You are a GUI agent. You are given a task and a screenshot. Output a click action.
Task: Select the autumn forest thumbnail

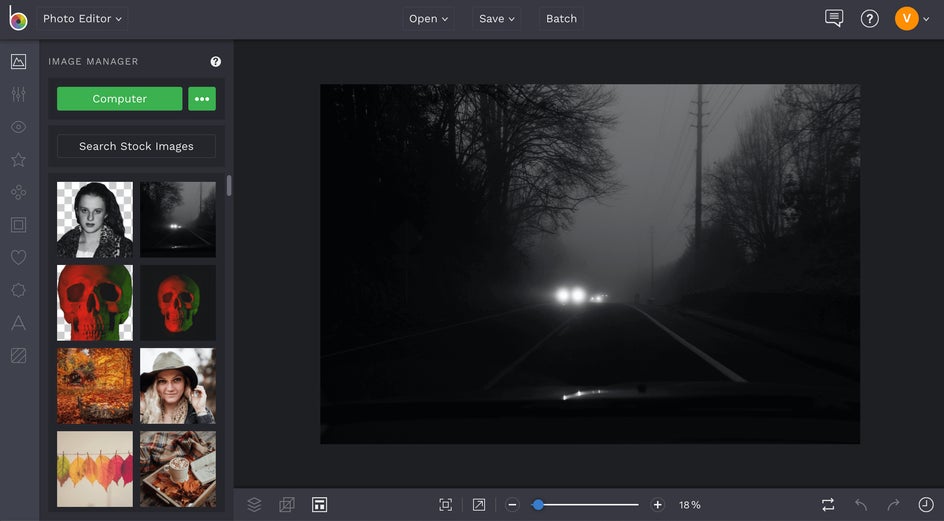click(95, 385)
